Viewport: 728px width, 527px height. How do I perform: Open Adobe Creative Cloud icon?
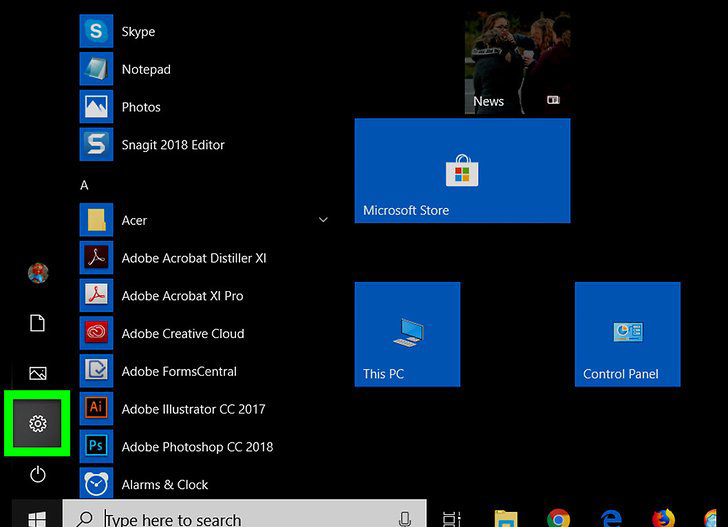[96, 333]
